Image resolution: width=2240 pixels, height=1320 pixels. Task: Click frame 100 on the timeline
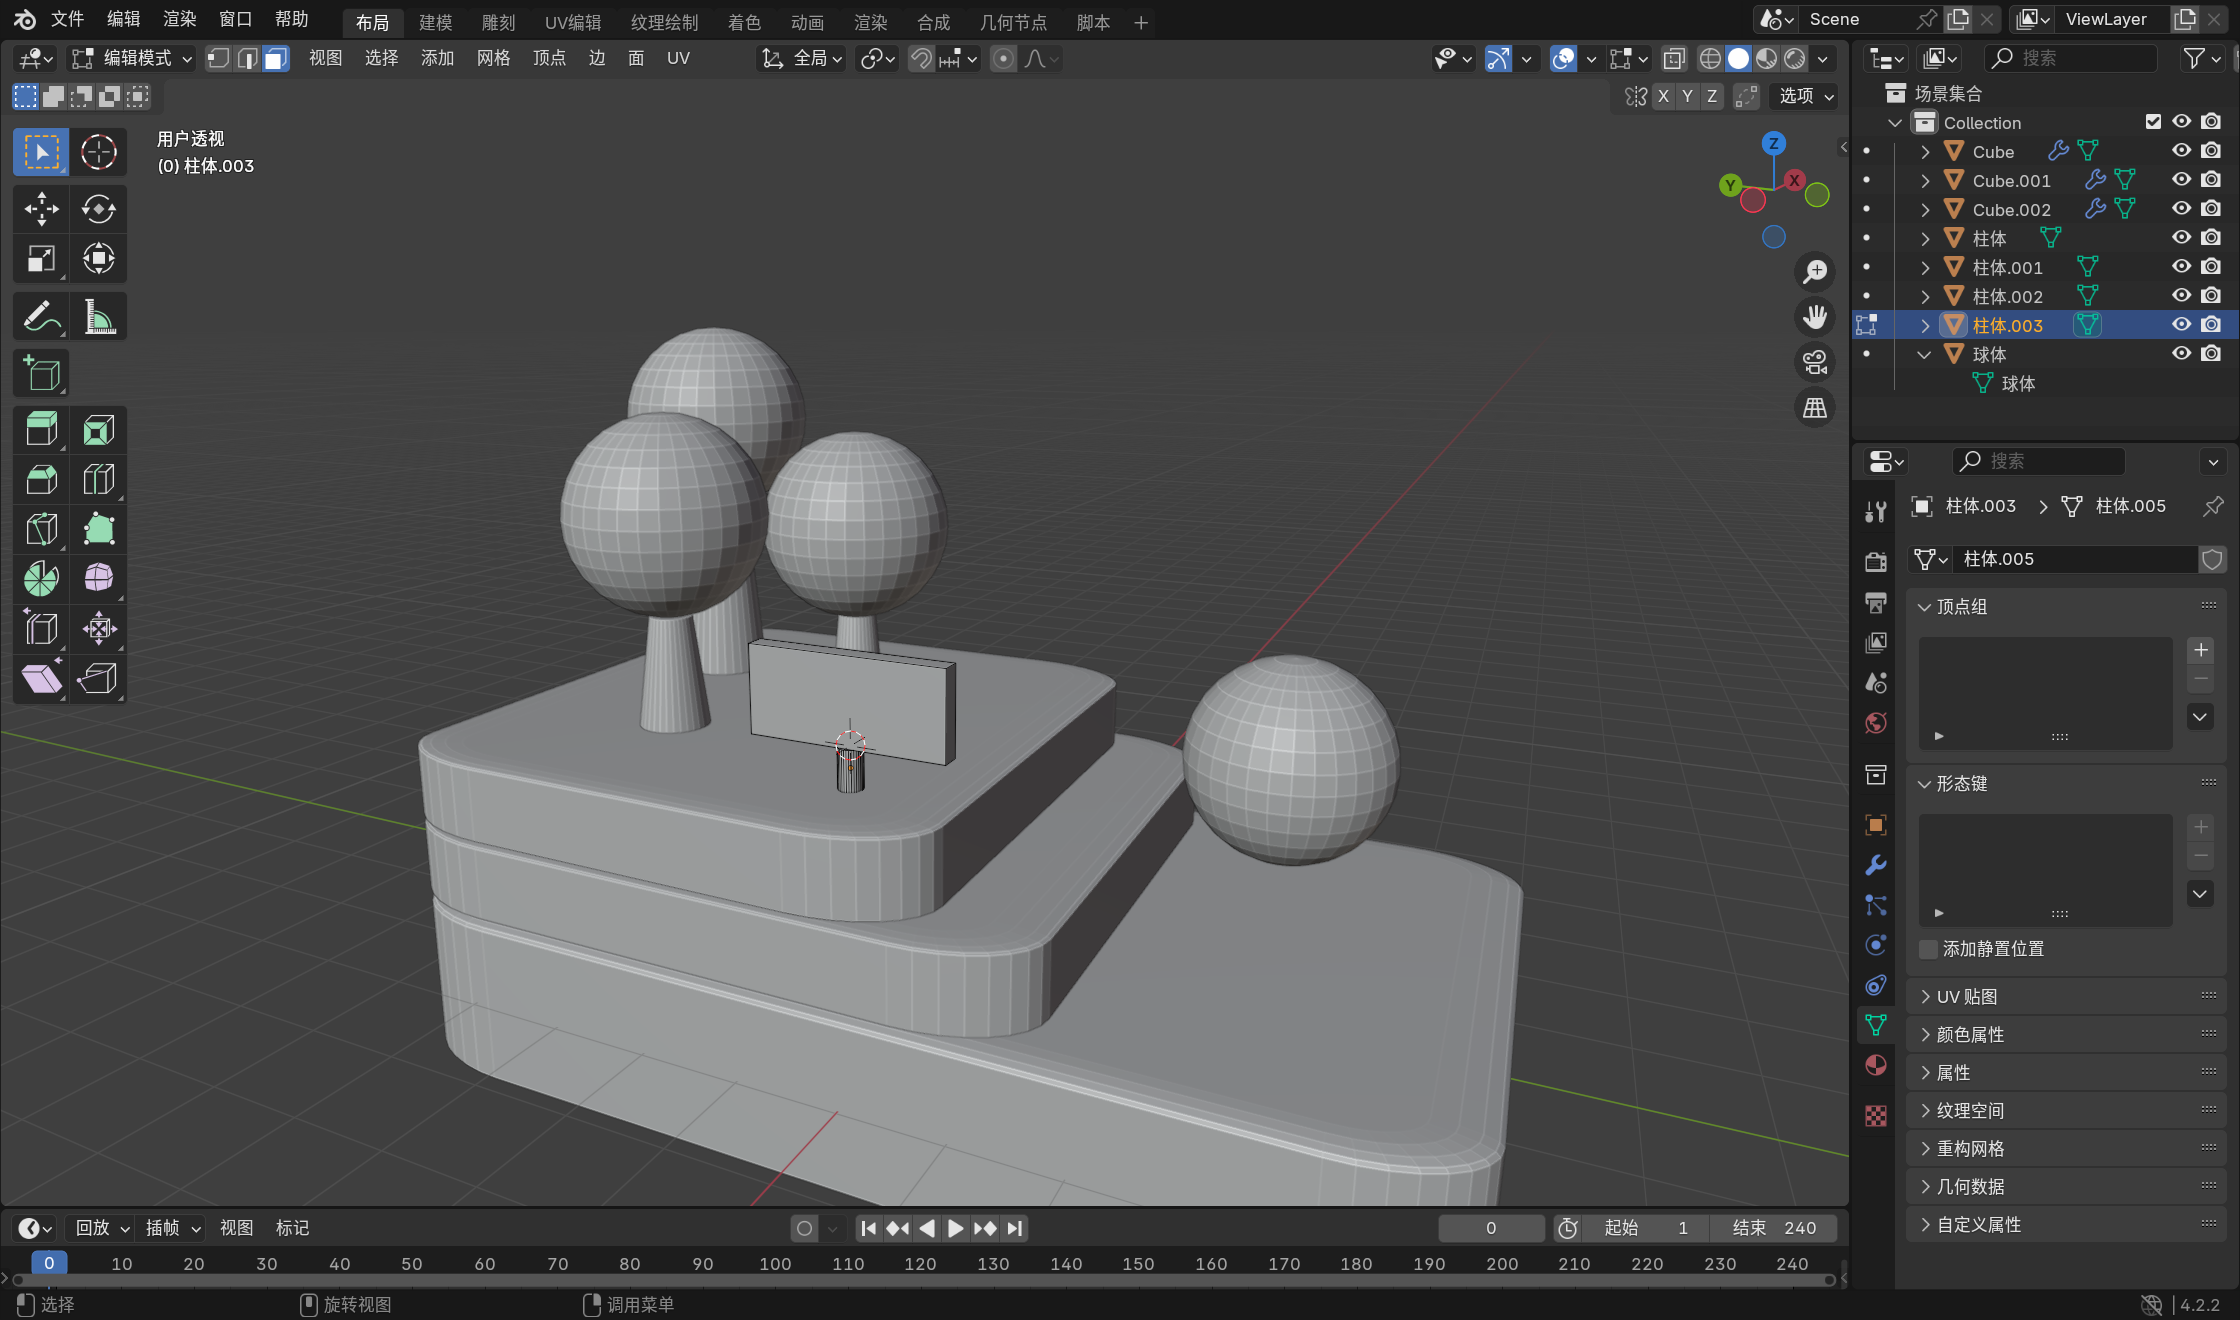[775, 1264]
